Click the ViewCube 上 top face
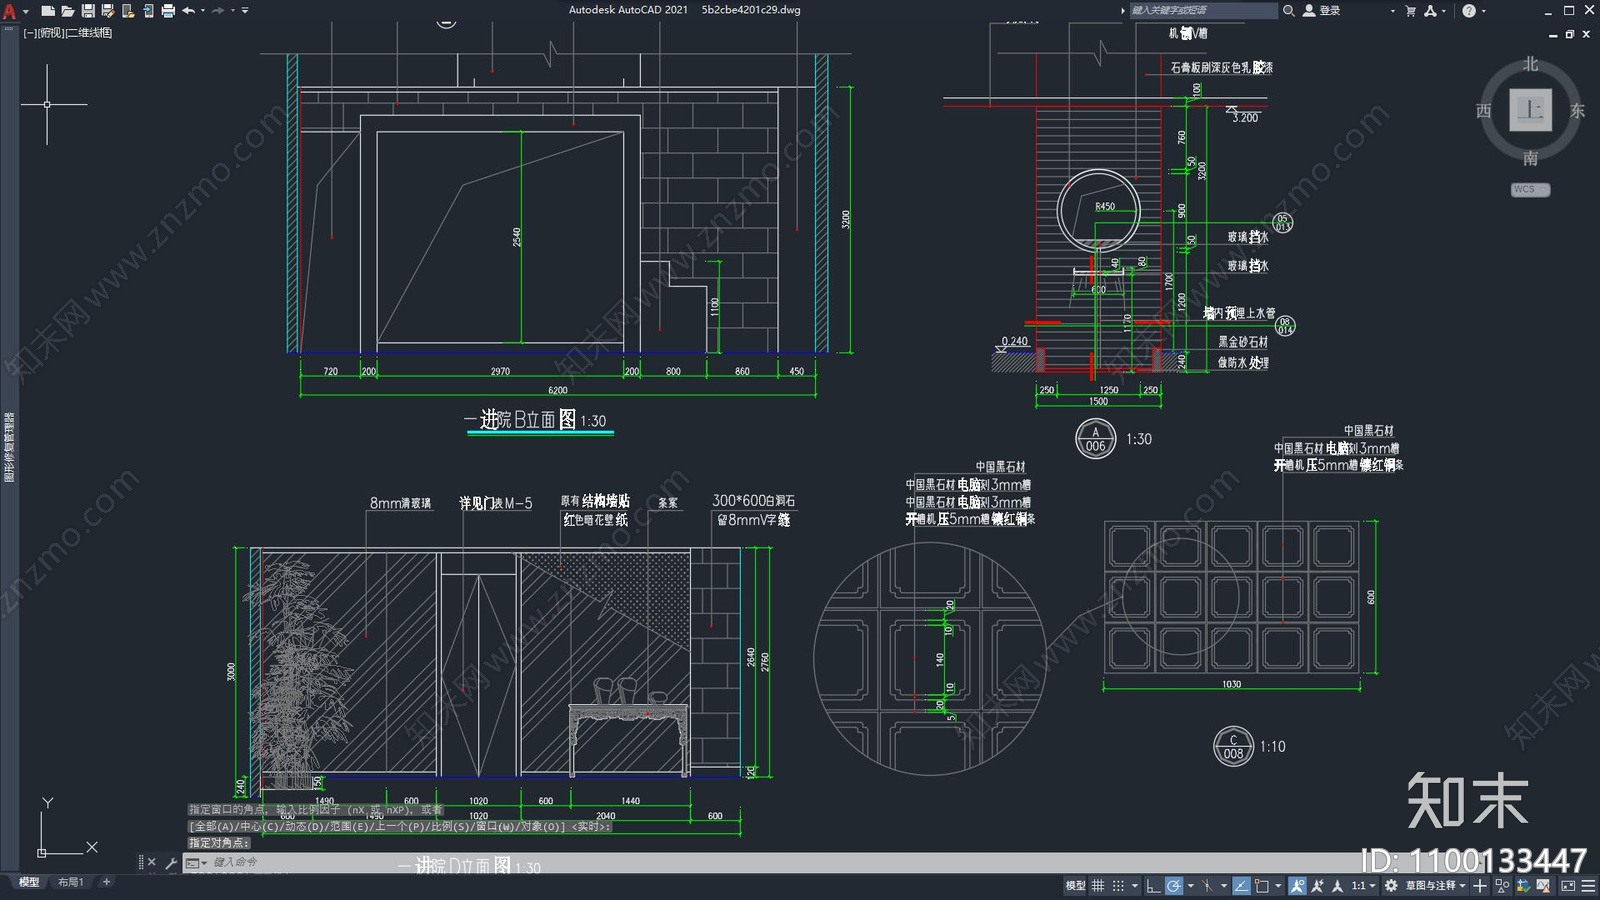The height and width of the screenshot is (900, 1600). click(1530, 110)
